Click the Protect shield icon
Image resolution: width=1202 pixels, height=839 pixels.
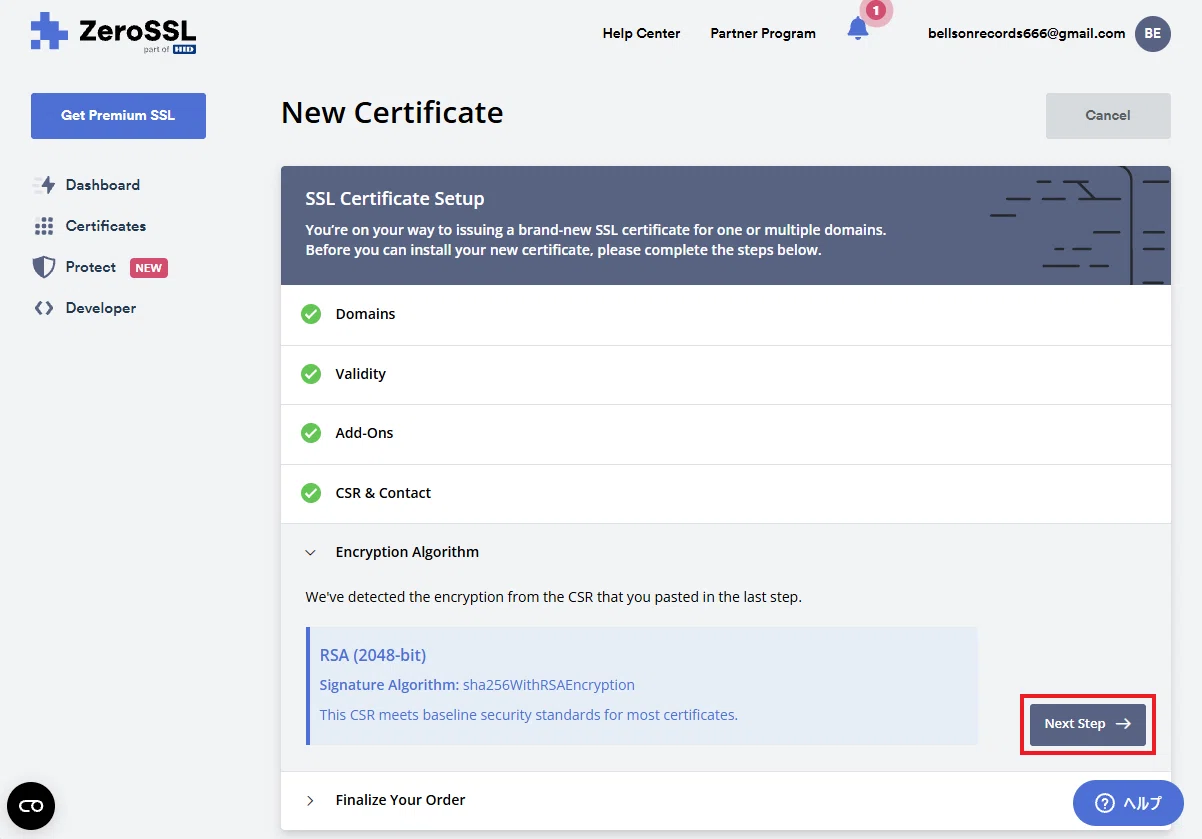44,267
